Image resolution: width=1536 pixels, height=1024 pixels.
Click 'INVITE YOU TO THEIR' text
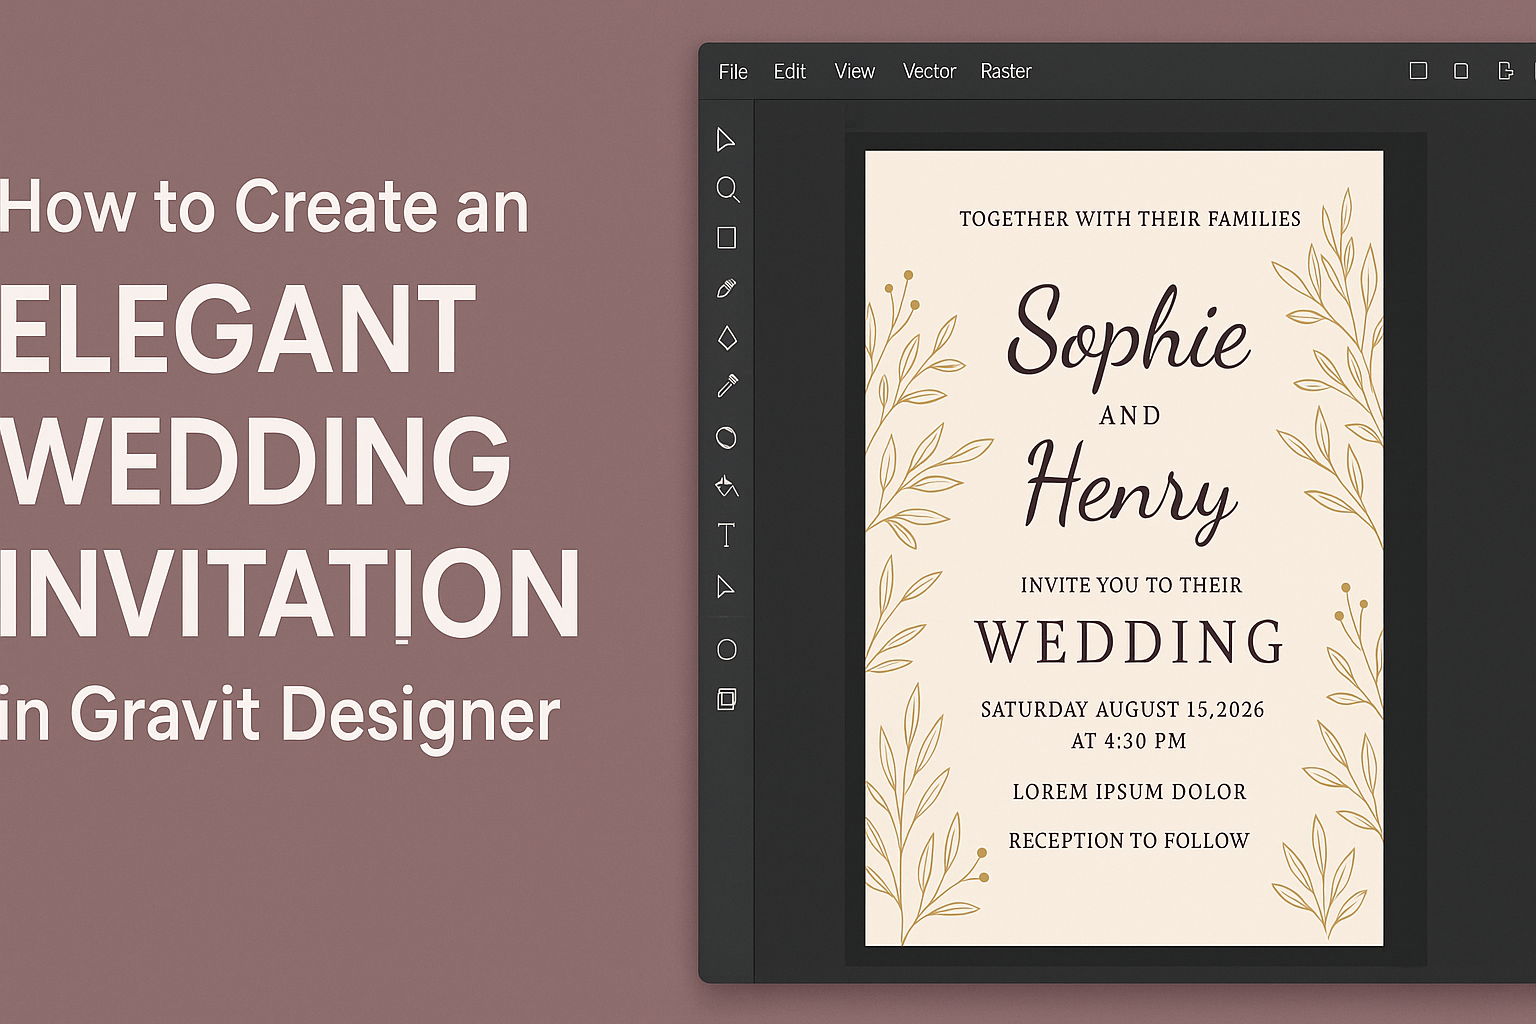[1131, 585]
